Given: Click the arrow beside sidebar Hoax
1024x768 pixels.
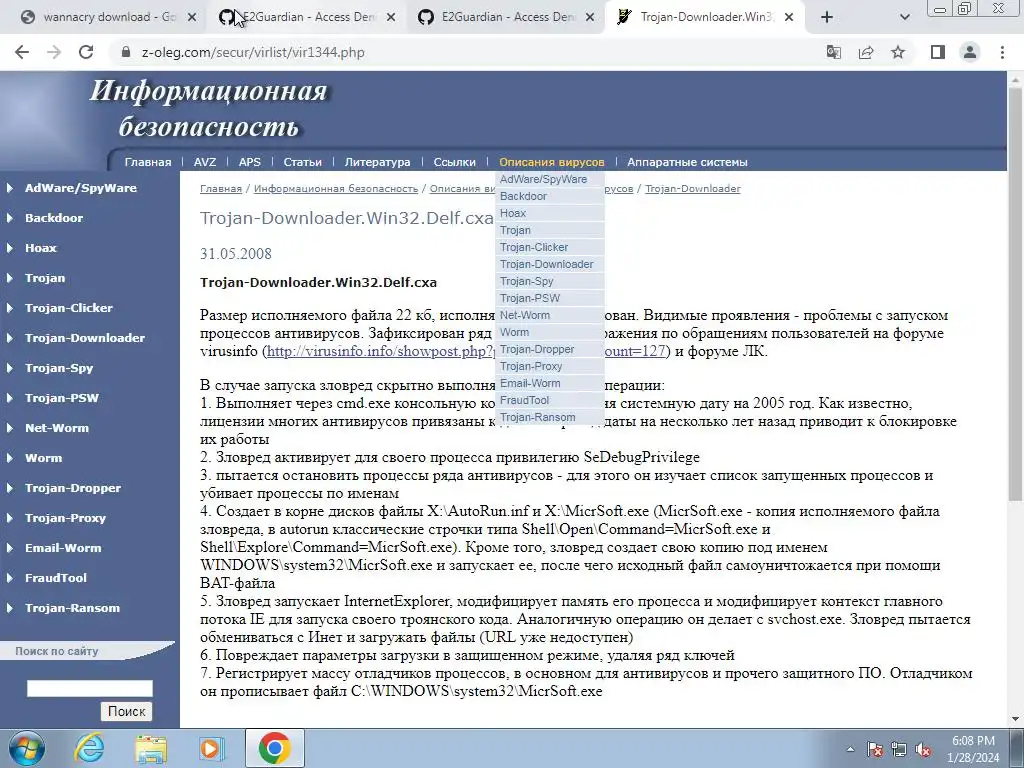Looking at the screenshot, I should (10, 248).
